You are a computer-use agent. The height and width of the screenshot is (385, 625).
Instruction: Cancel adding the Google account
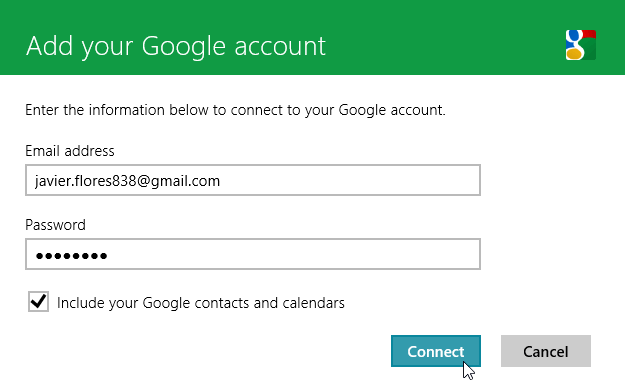click(546, 351)
